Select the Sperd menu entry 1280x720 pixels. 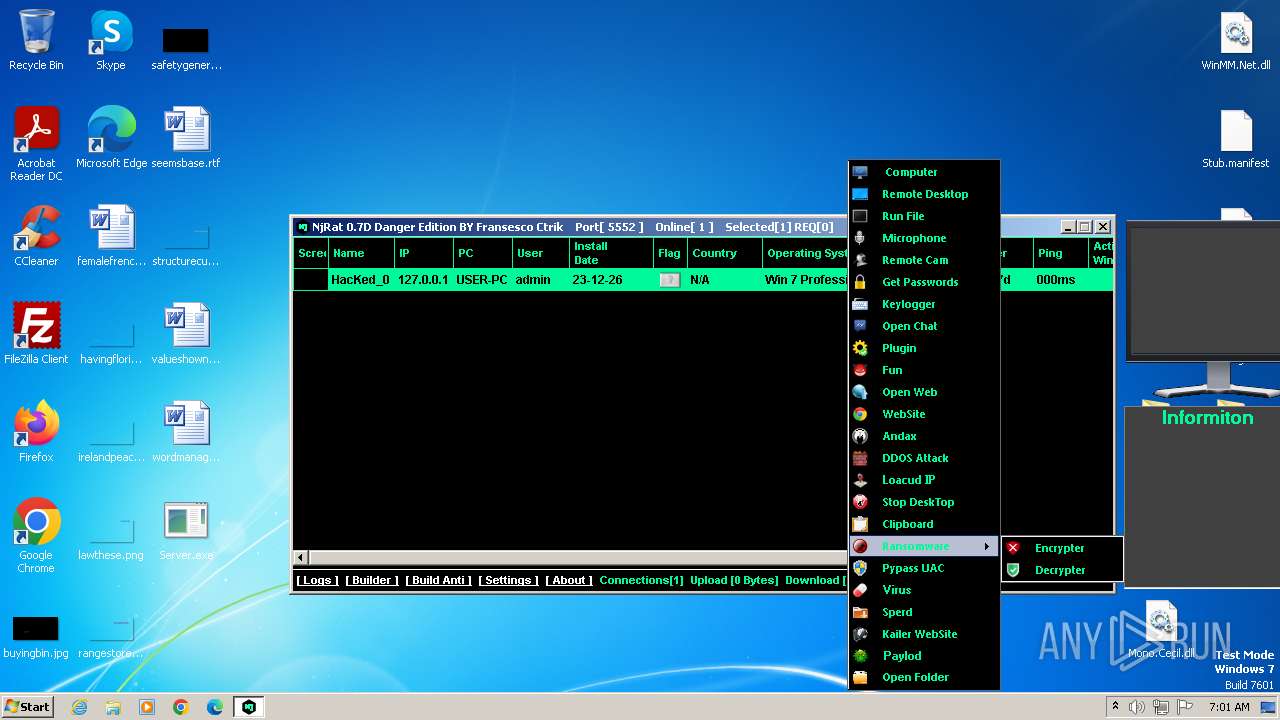pos(924,612)
